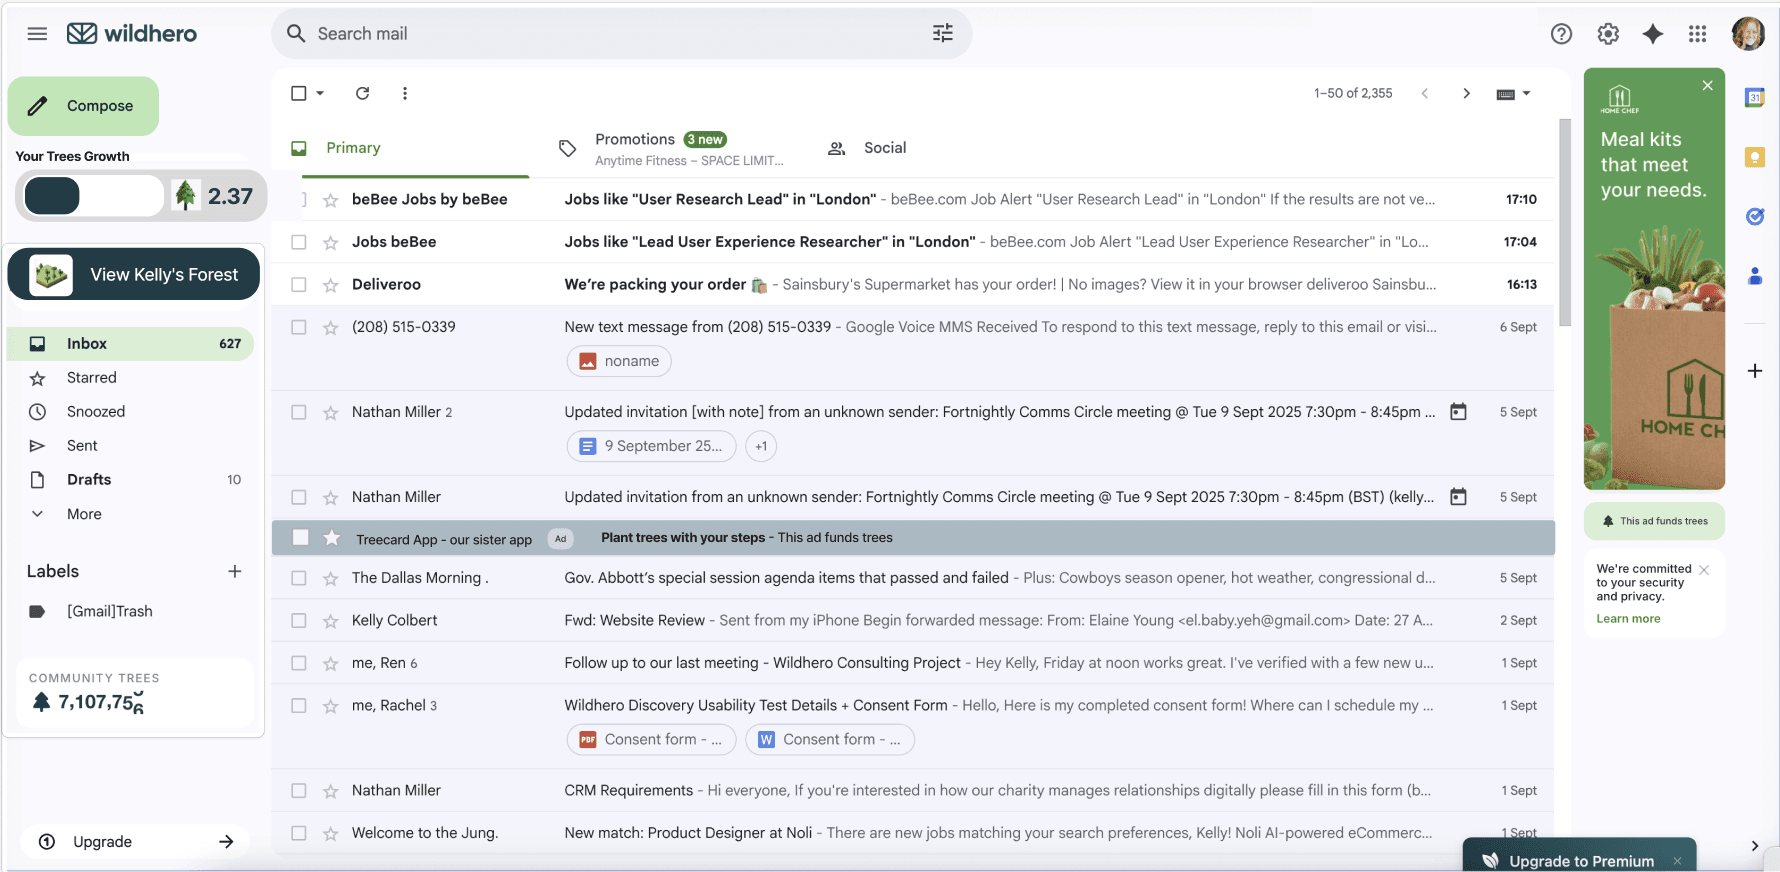Click the Home Chef ad image

pos(1655,279)
